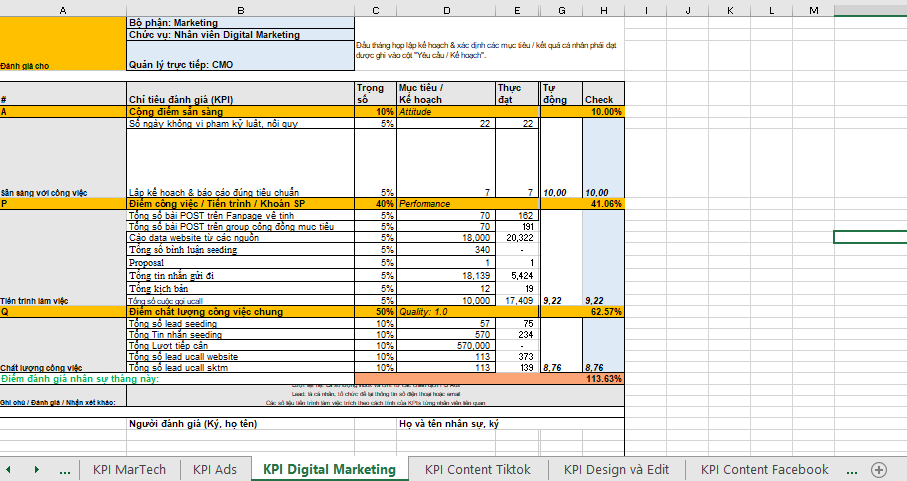907x481 pixels.
Task: Select column M header
Action: (x=813, y=9)
